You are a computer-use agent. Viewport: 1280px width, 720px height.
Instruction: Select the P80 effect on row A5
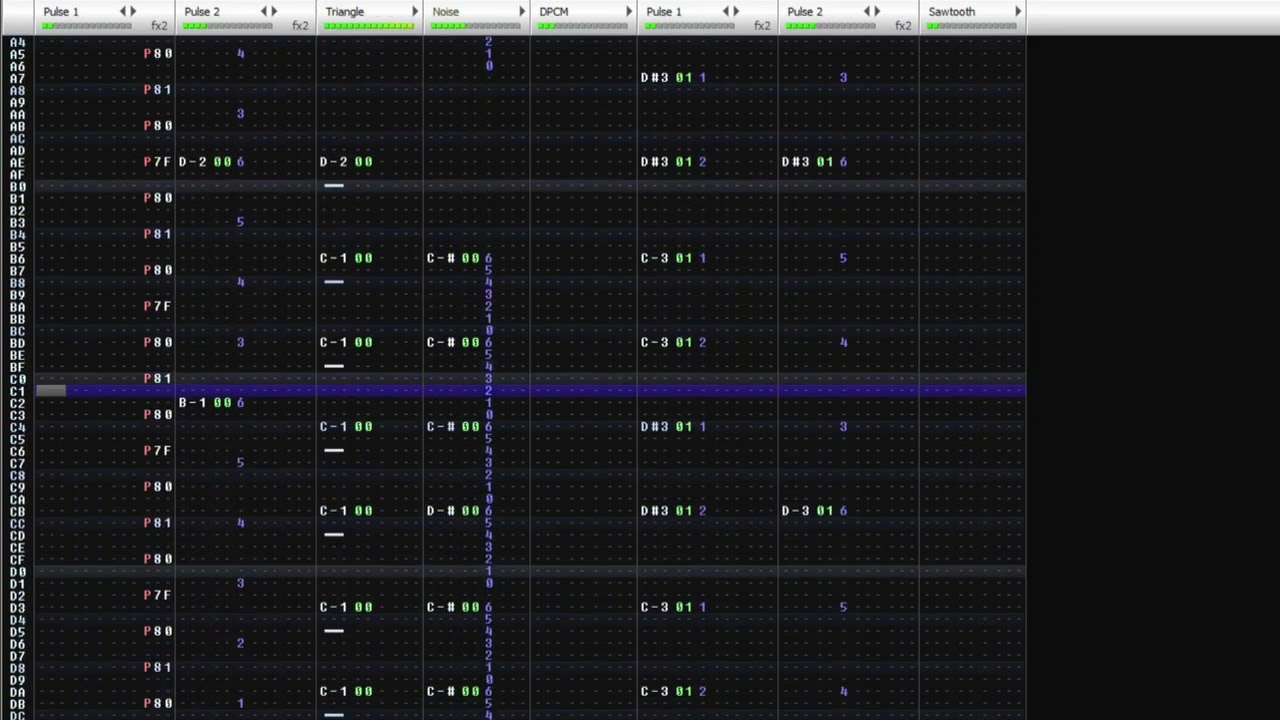(157, 53)
